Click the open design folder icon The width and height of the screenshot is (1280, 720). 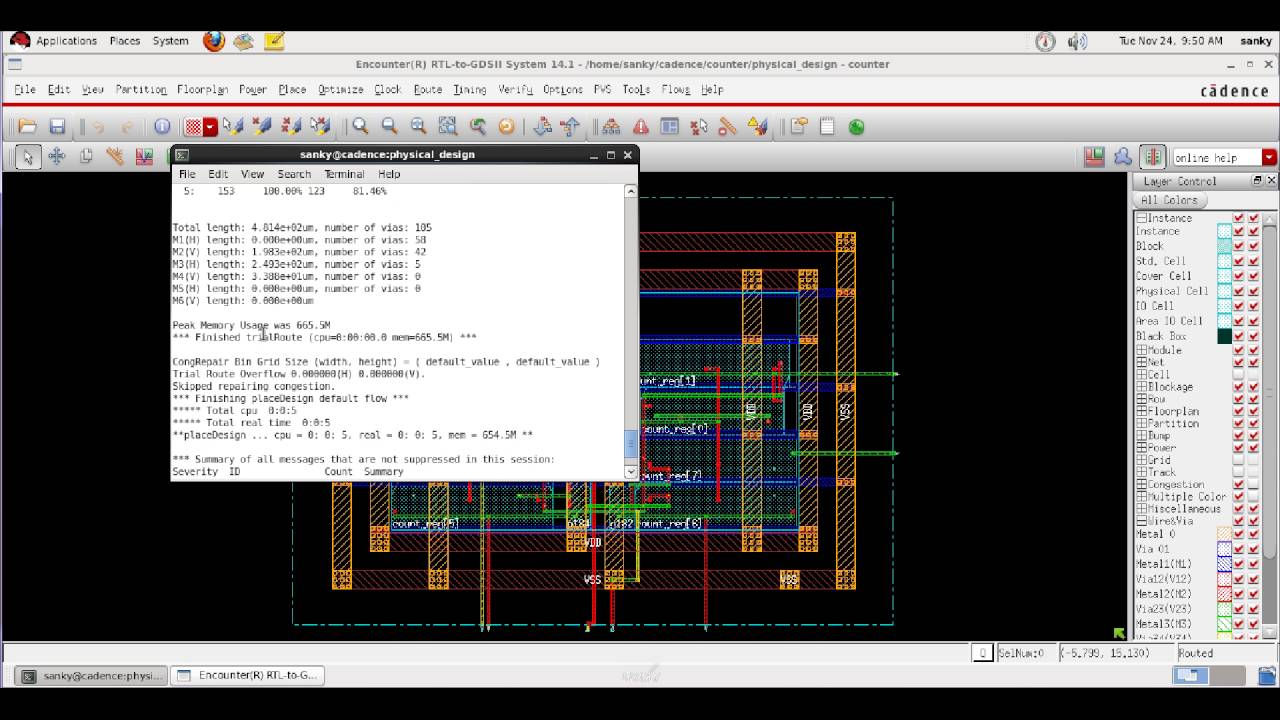coord(27,127)
